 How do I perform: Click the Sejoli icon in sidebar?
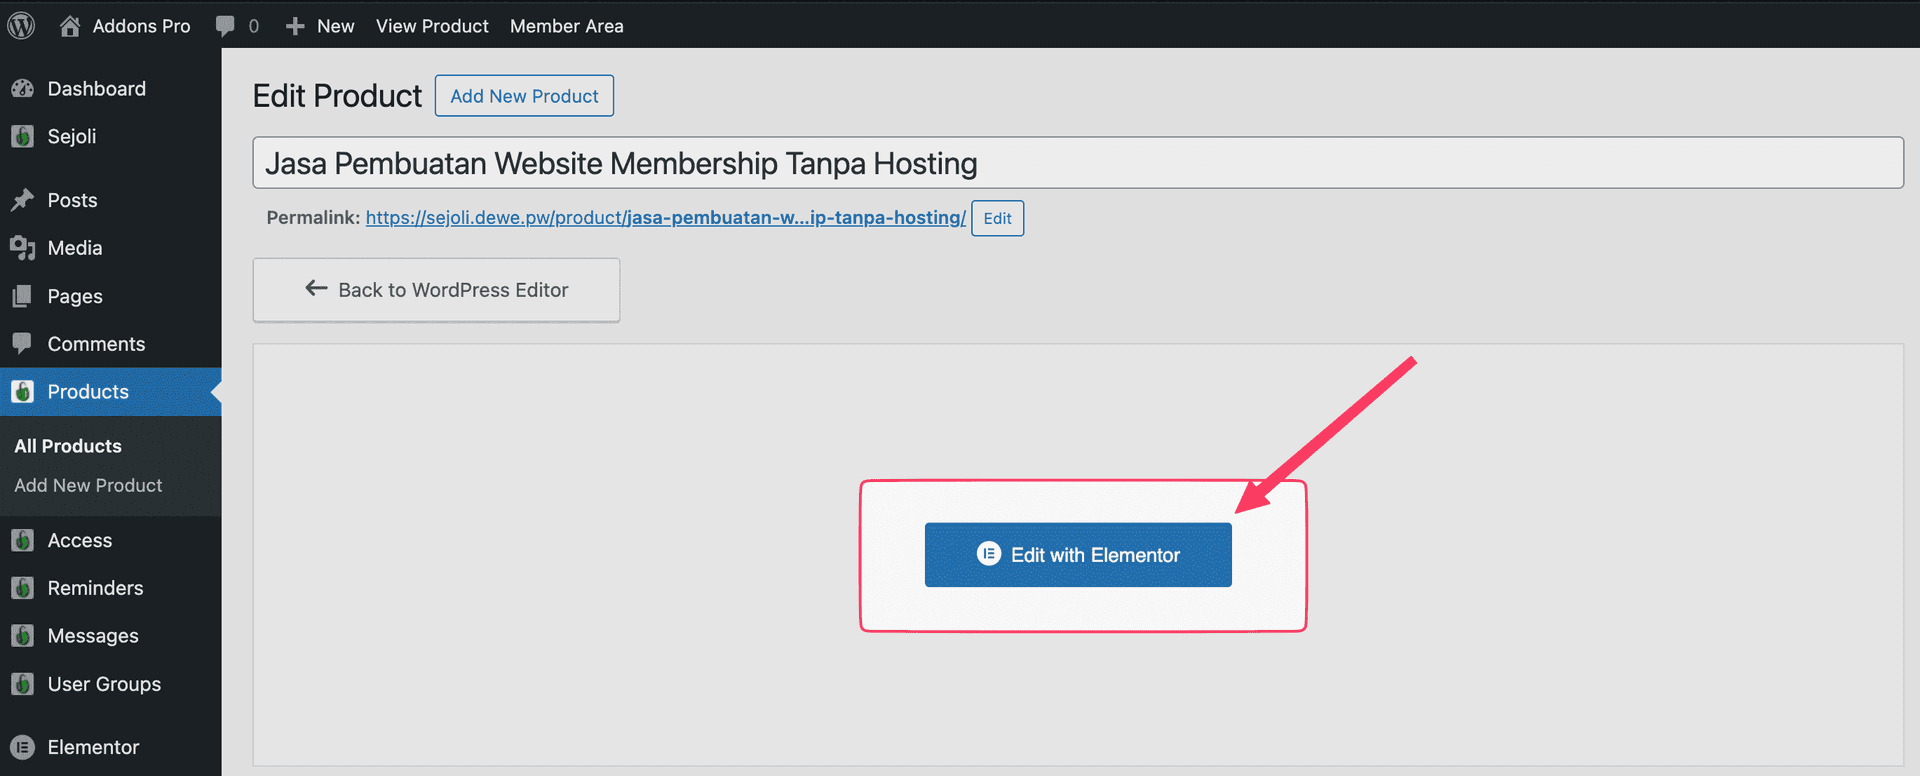click(22, 137)
